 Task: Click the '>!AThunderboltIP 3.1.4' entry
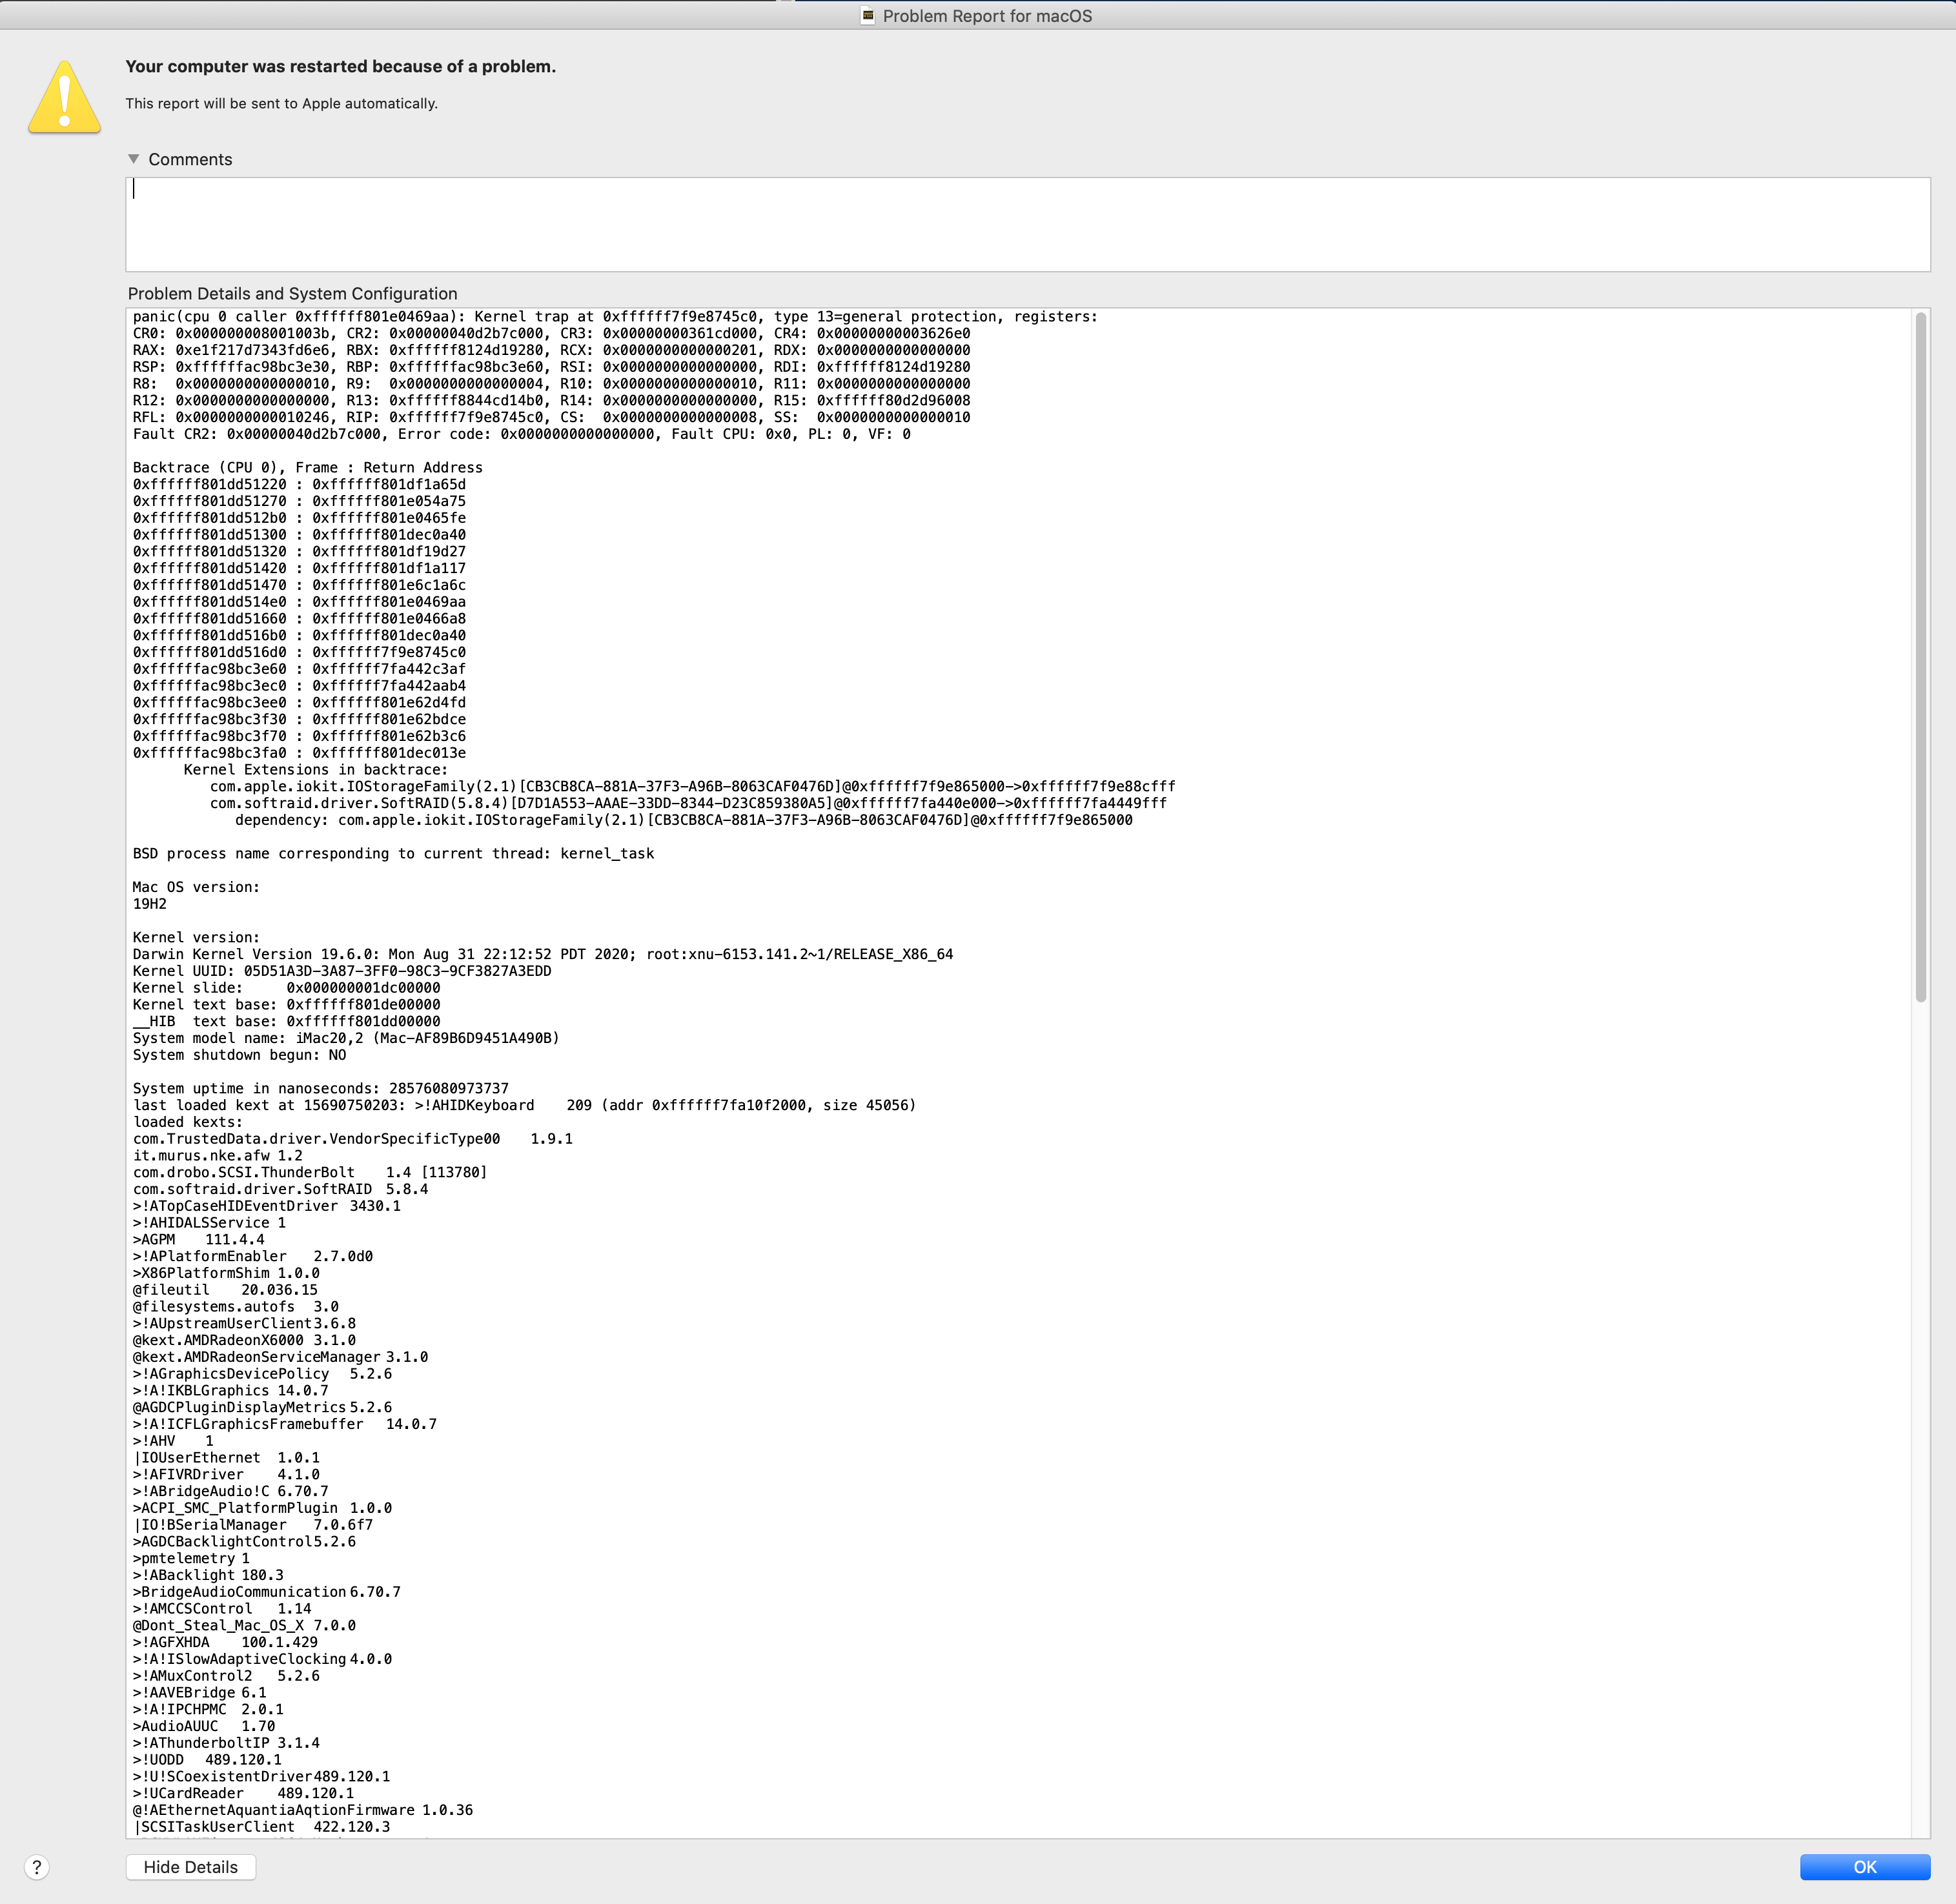[x=226, y=1743]
